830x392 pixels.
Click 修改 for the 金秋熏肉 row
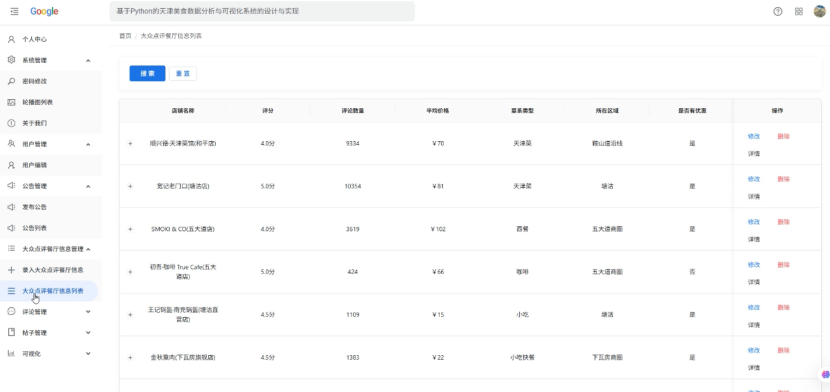754,350
